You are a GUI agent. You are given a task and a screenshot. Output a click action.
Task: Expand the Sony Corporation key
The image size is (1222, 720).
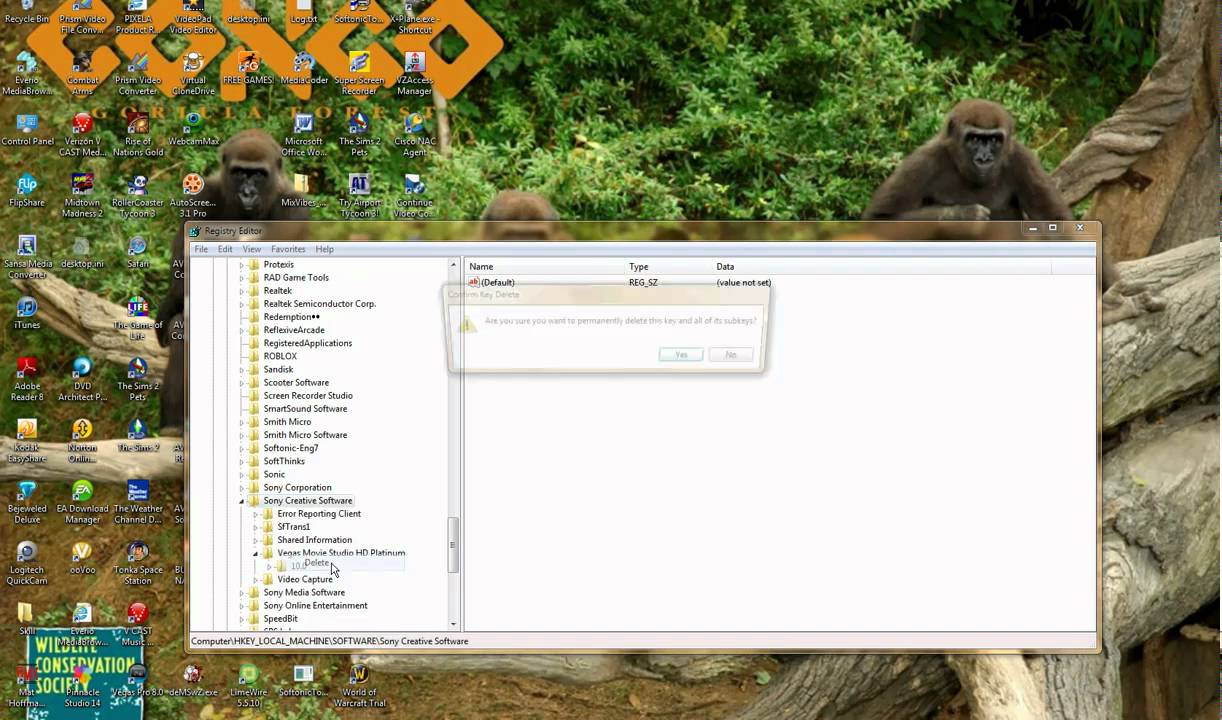pyautogui.click(x=241, y=488)
